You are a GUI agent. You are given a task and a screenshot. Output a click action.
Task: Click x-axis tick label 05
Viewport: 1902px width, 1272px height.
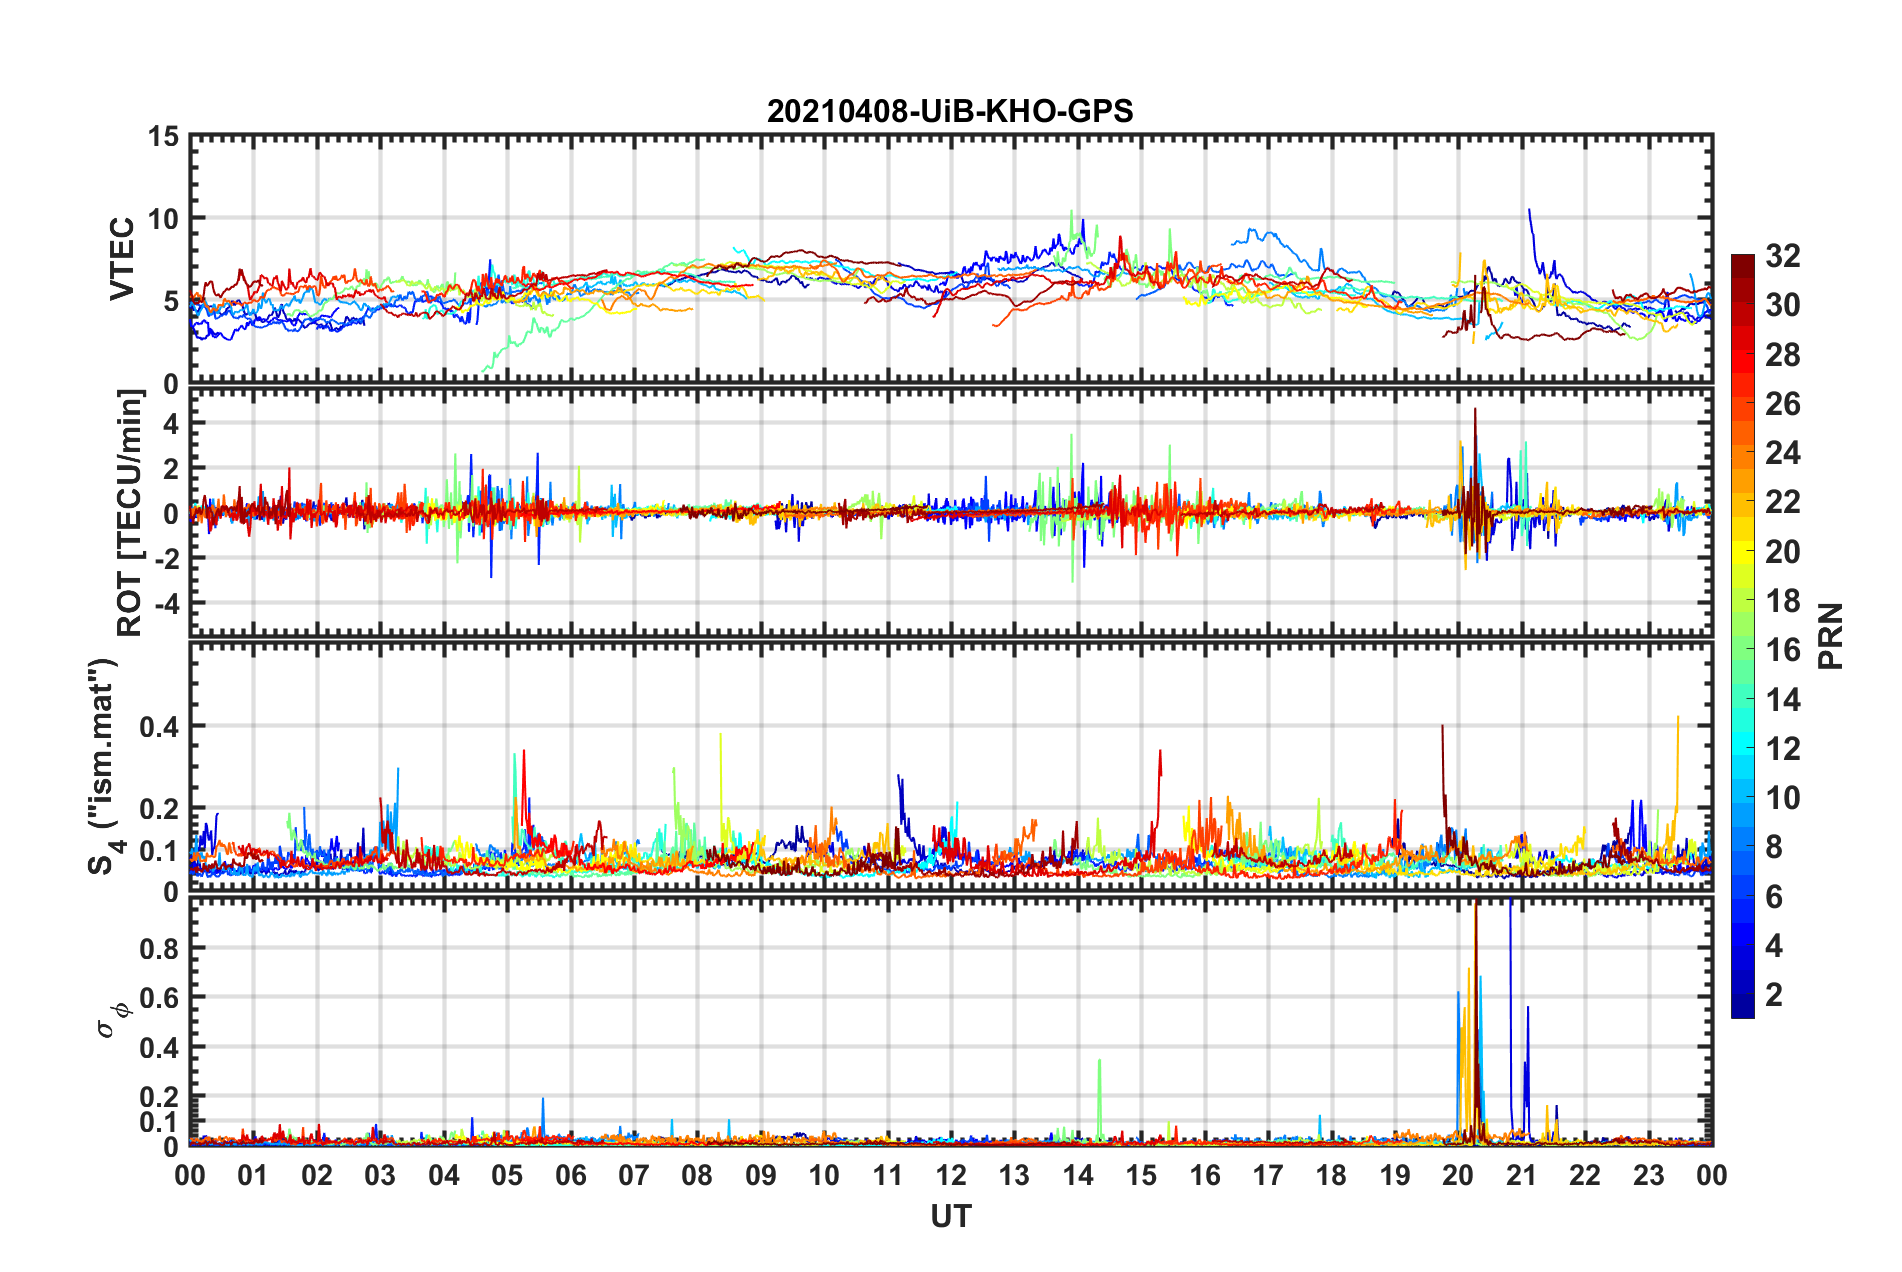[507, 1175]
